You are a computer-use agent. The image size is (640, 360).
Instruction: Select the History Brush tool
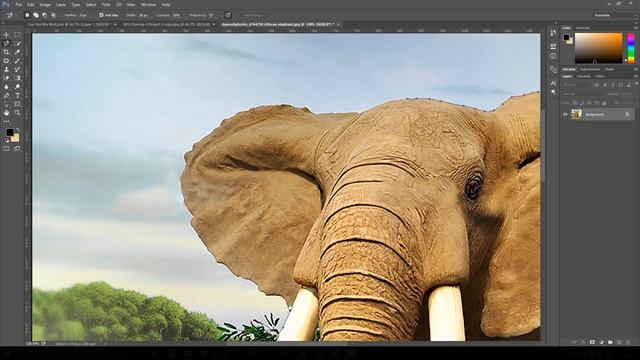tap(17, 69)
